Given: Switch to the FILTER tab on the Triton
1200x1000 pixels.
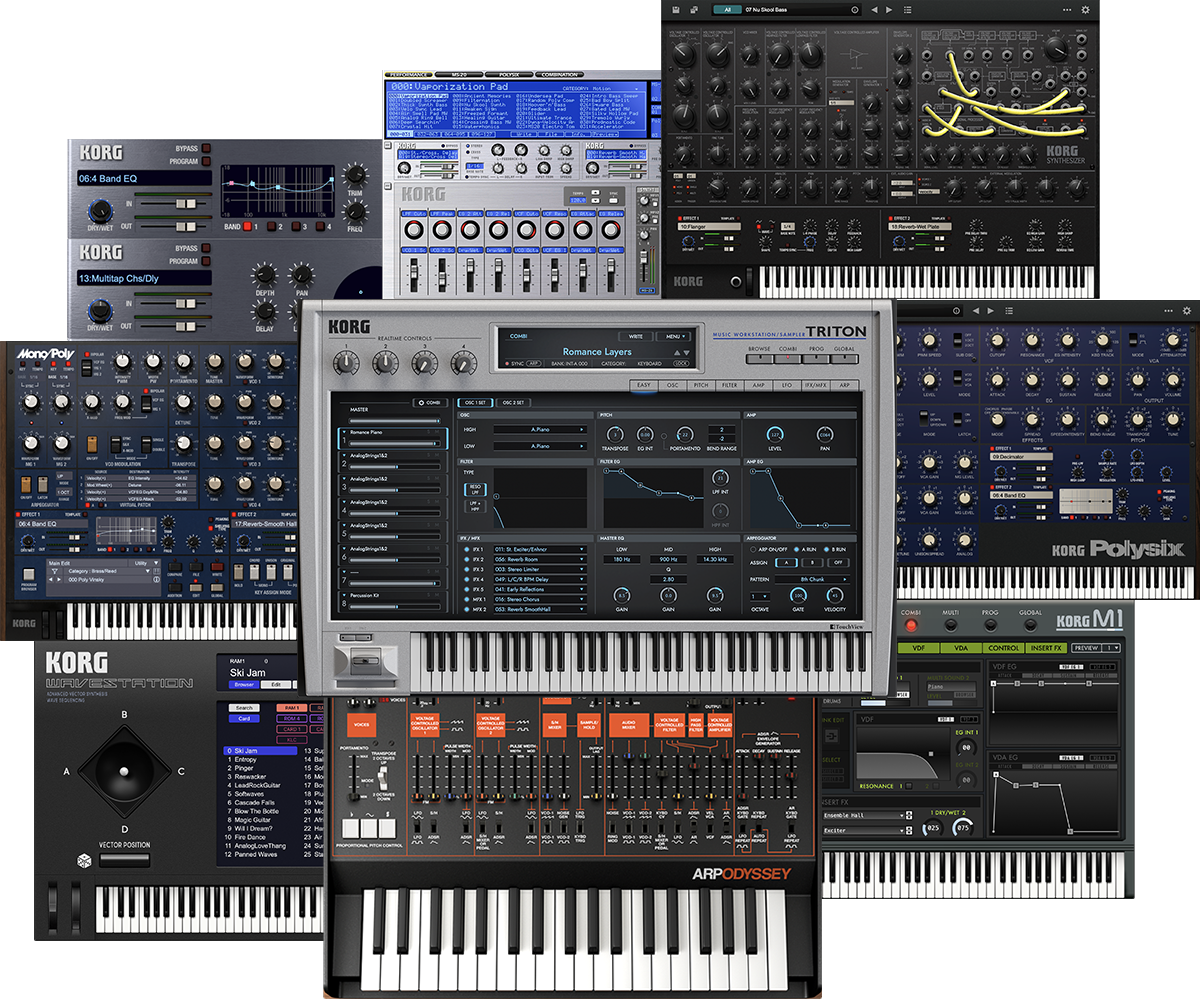Looking at the screenshot, I should pyautogui.click(x=728, y=385).
